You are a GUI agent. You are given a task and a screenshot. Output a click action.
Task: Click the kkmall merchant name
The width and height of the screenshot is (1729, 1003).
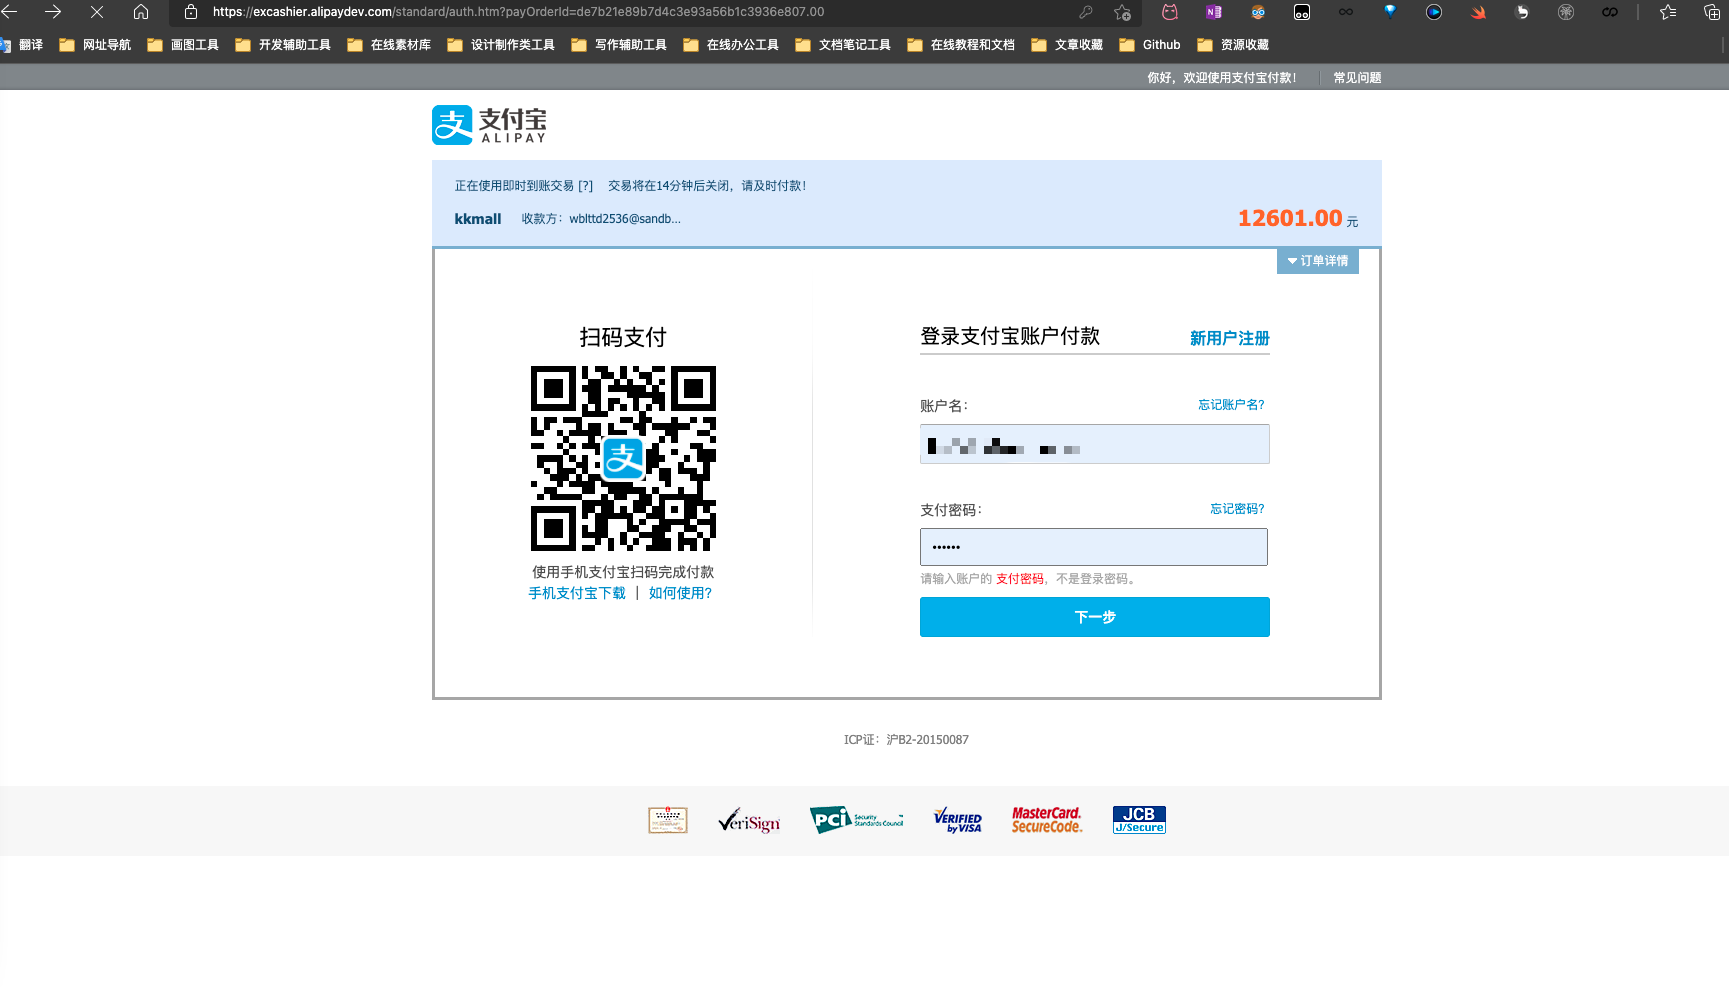coord(478,219)
